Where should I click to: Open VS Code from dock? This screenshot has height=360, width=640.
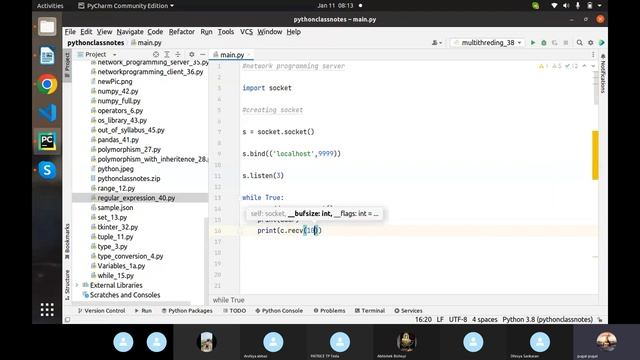[x=47, y=113]
